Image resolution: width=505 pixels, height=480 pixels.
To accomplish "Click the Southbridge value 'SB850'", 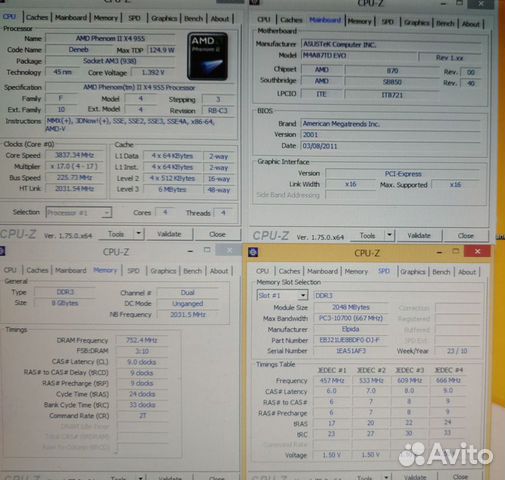I will 392,82.
